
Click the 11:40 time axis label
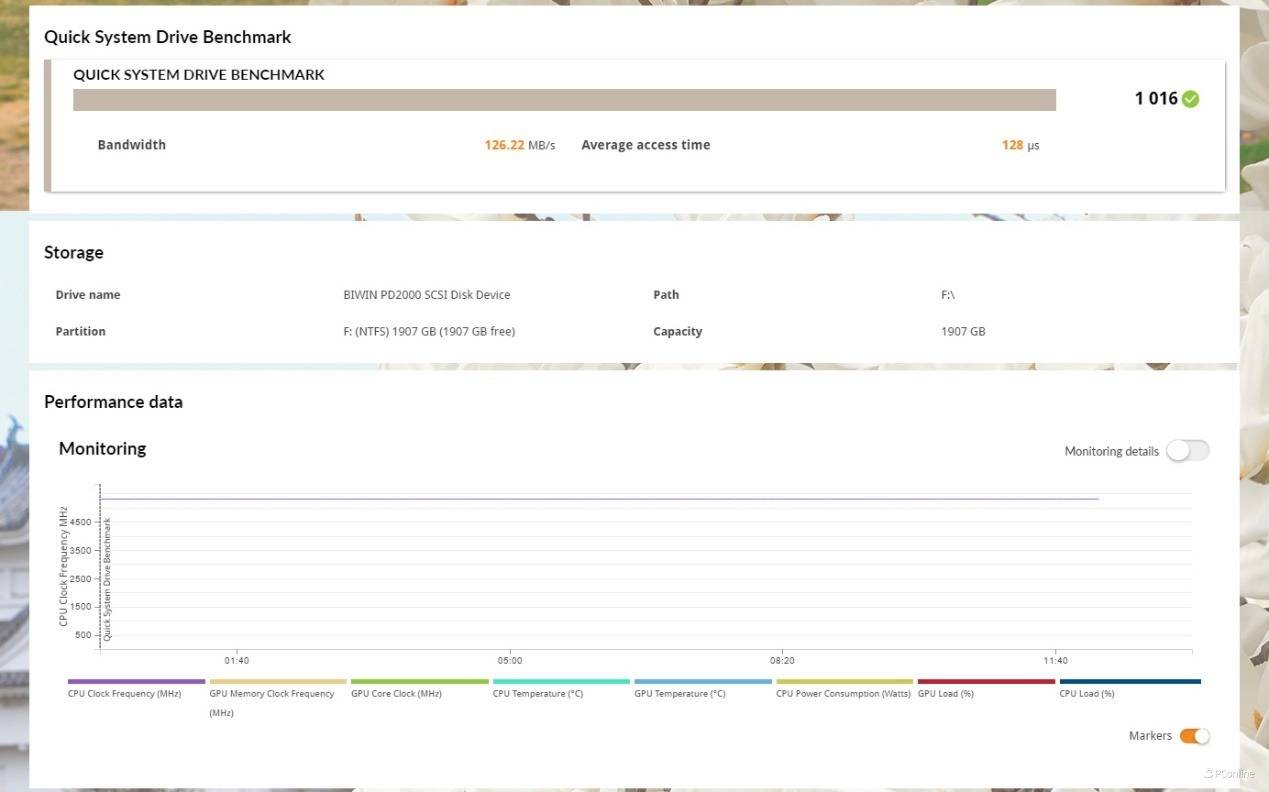click(1055, 660)
